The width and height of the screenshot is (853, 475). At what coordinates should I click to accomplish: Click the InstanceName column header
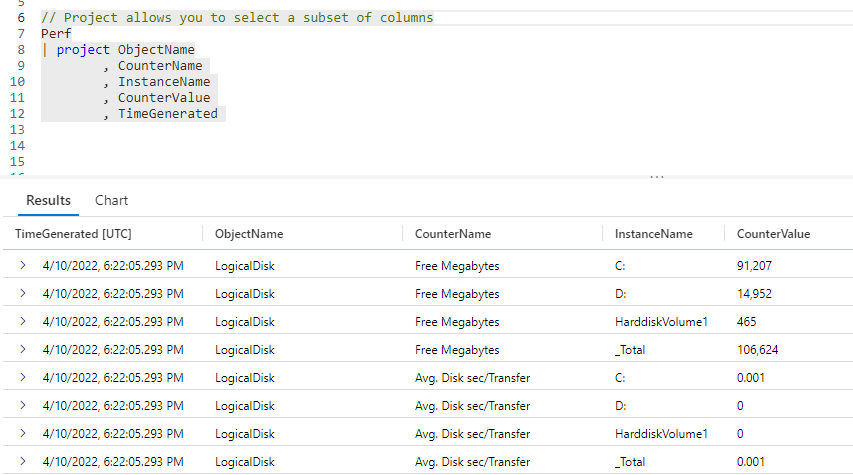[x=655, y=234]
